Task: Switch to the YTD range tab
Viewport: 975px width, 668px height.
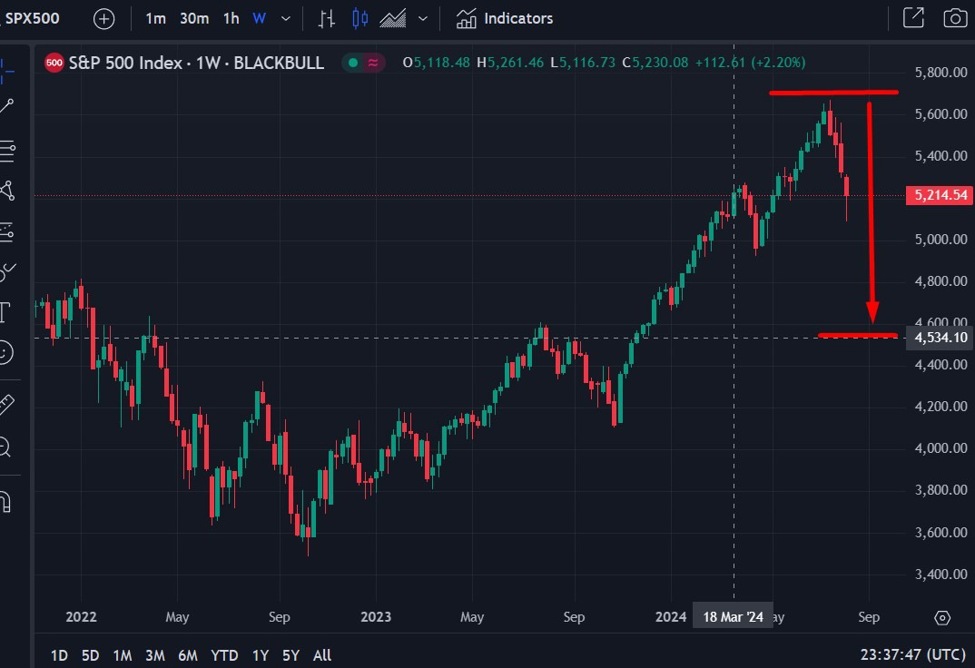Action: pyautogui.click(x=224, y=655)
